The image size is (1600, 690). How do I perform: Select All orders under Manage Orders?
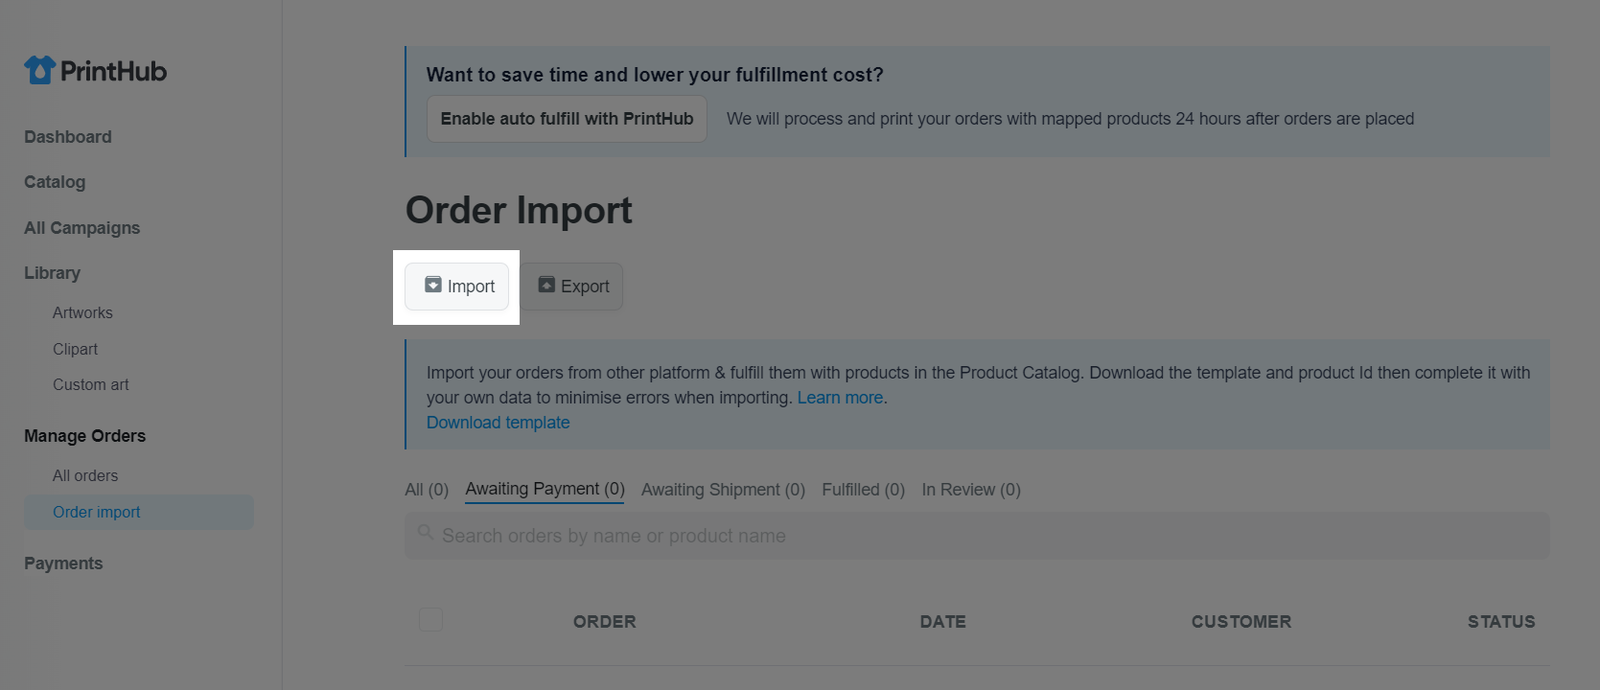85,476
